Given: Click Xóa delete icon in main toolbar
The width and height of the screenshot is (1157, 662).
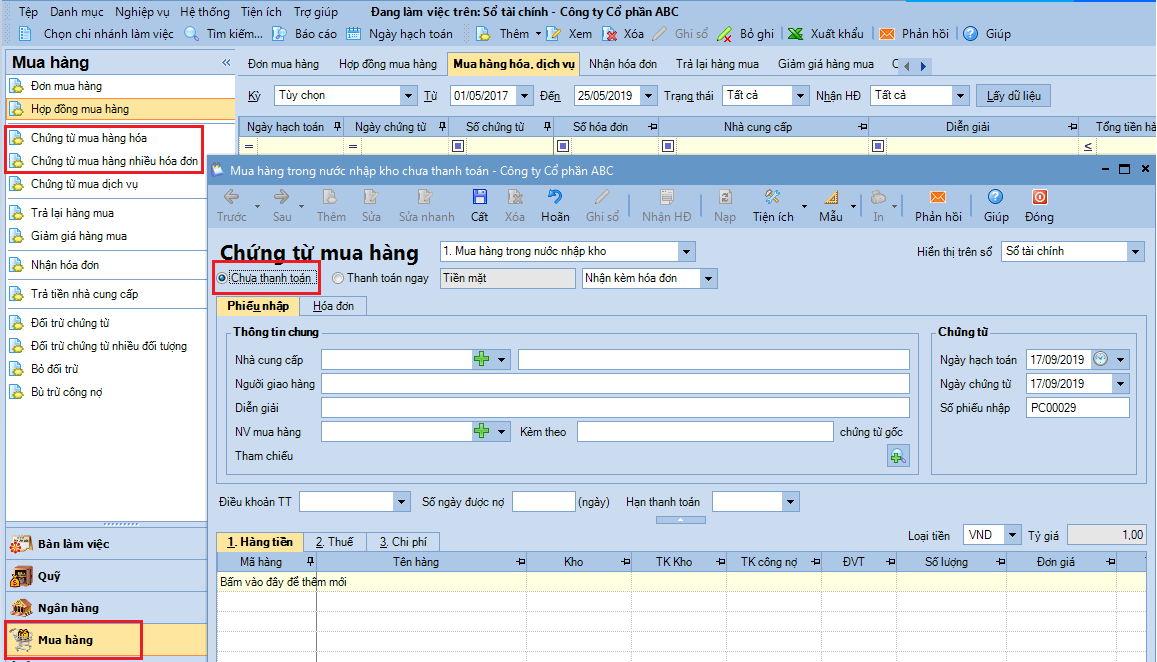Looking at the screenshot, I should (609, 34).
